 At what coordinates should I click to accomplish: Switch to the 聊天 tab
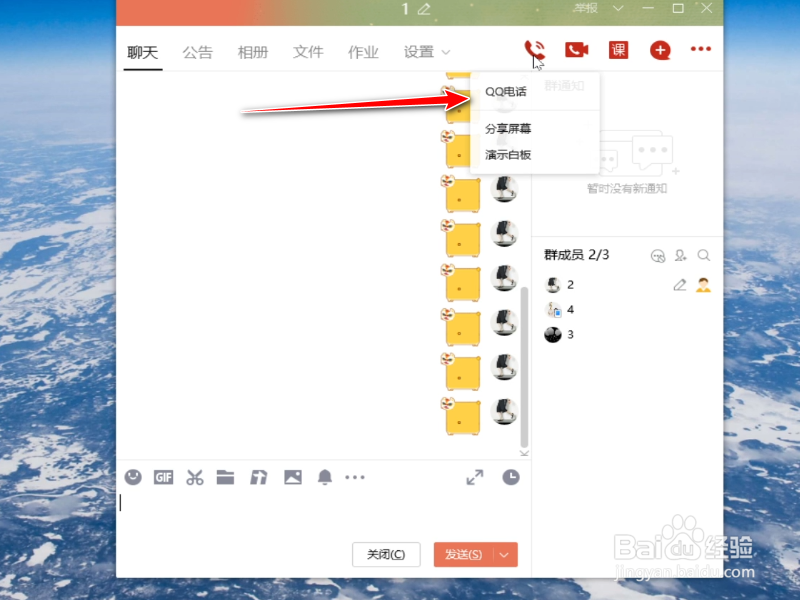click(x=143, y=52)
